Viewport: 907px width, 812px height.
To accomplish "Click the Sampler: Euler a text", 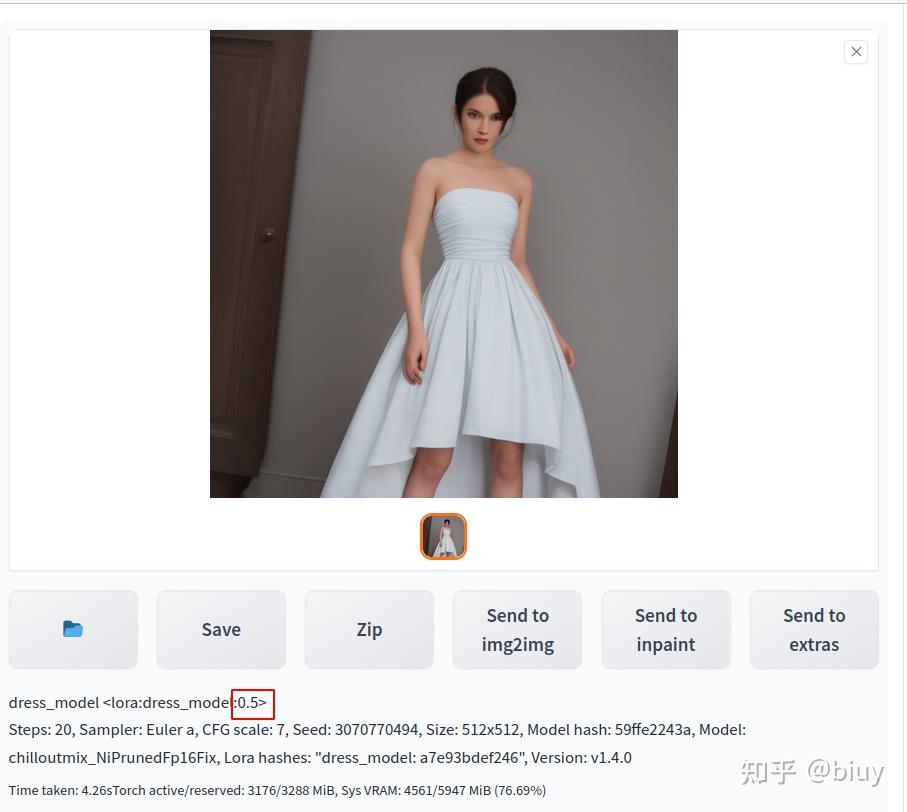I will pyautogui.click(x=137, y=730).
